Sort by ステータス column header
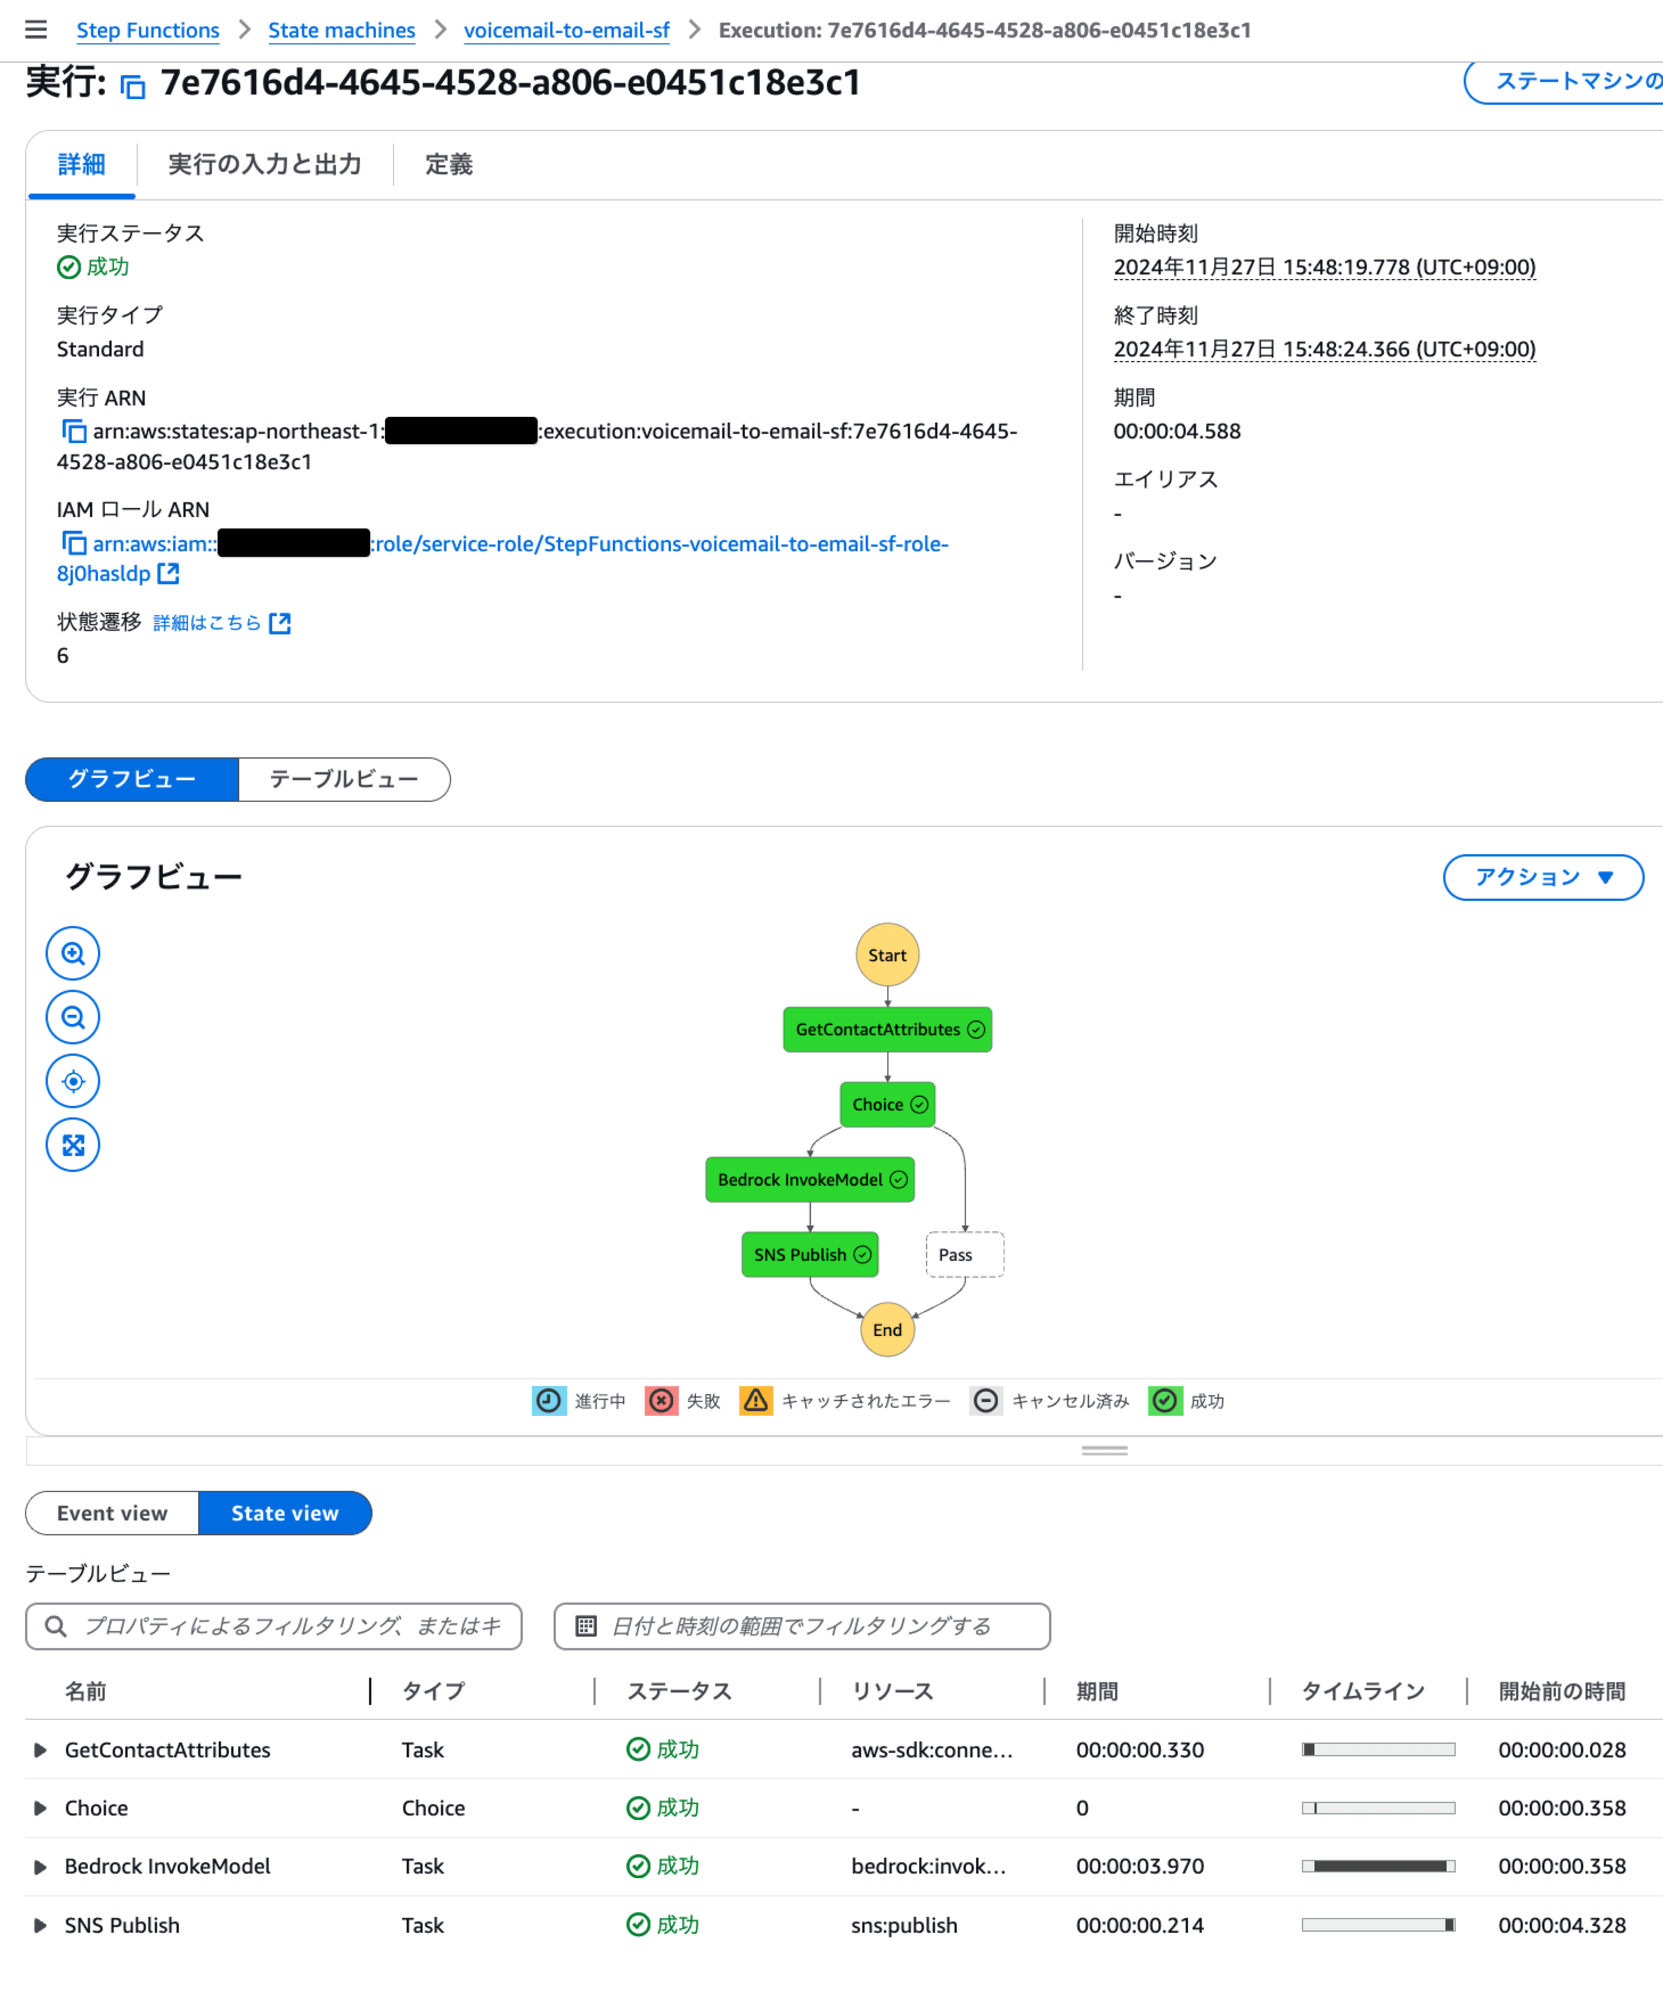This screenshot has width=1663, height=2000. click(x=679, y=1691)
